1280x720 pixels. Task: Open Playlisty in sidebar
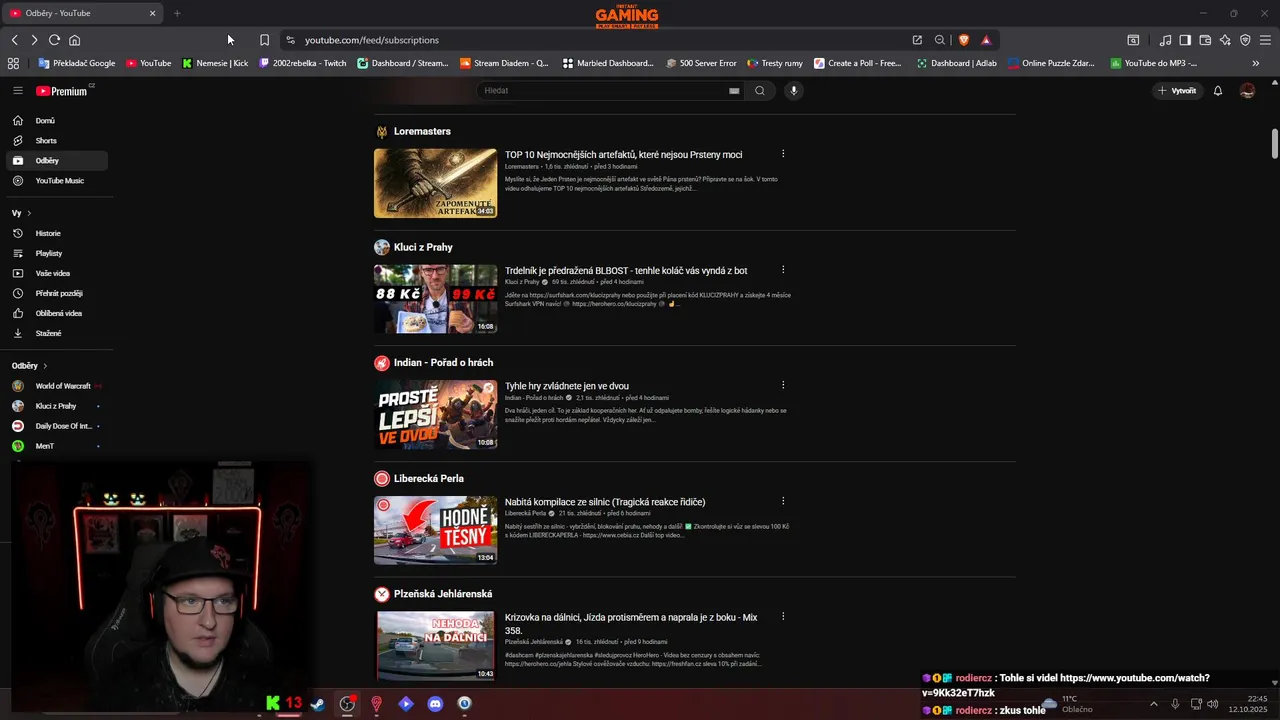pos(57,253)
